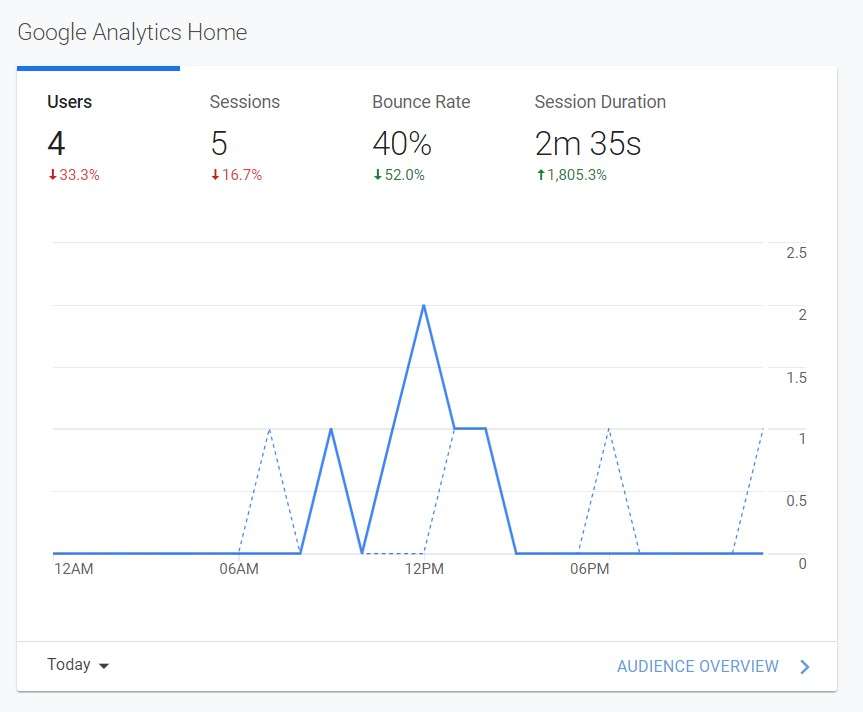Click the 33.3% users decrease indicator

click(x=74, y=175)
